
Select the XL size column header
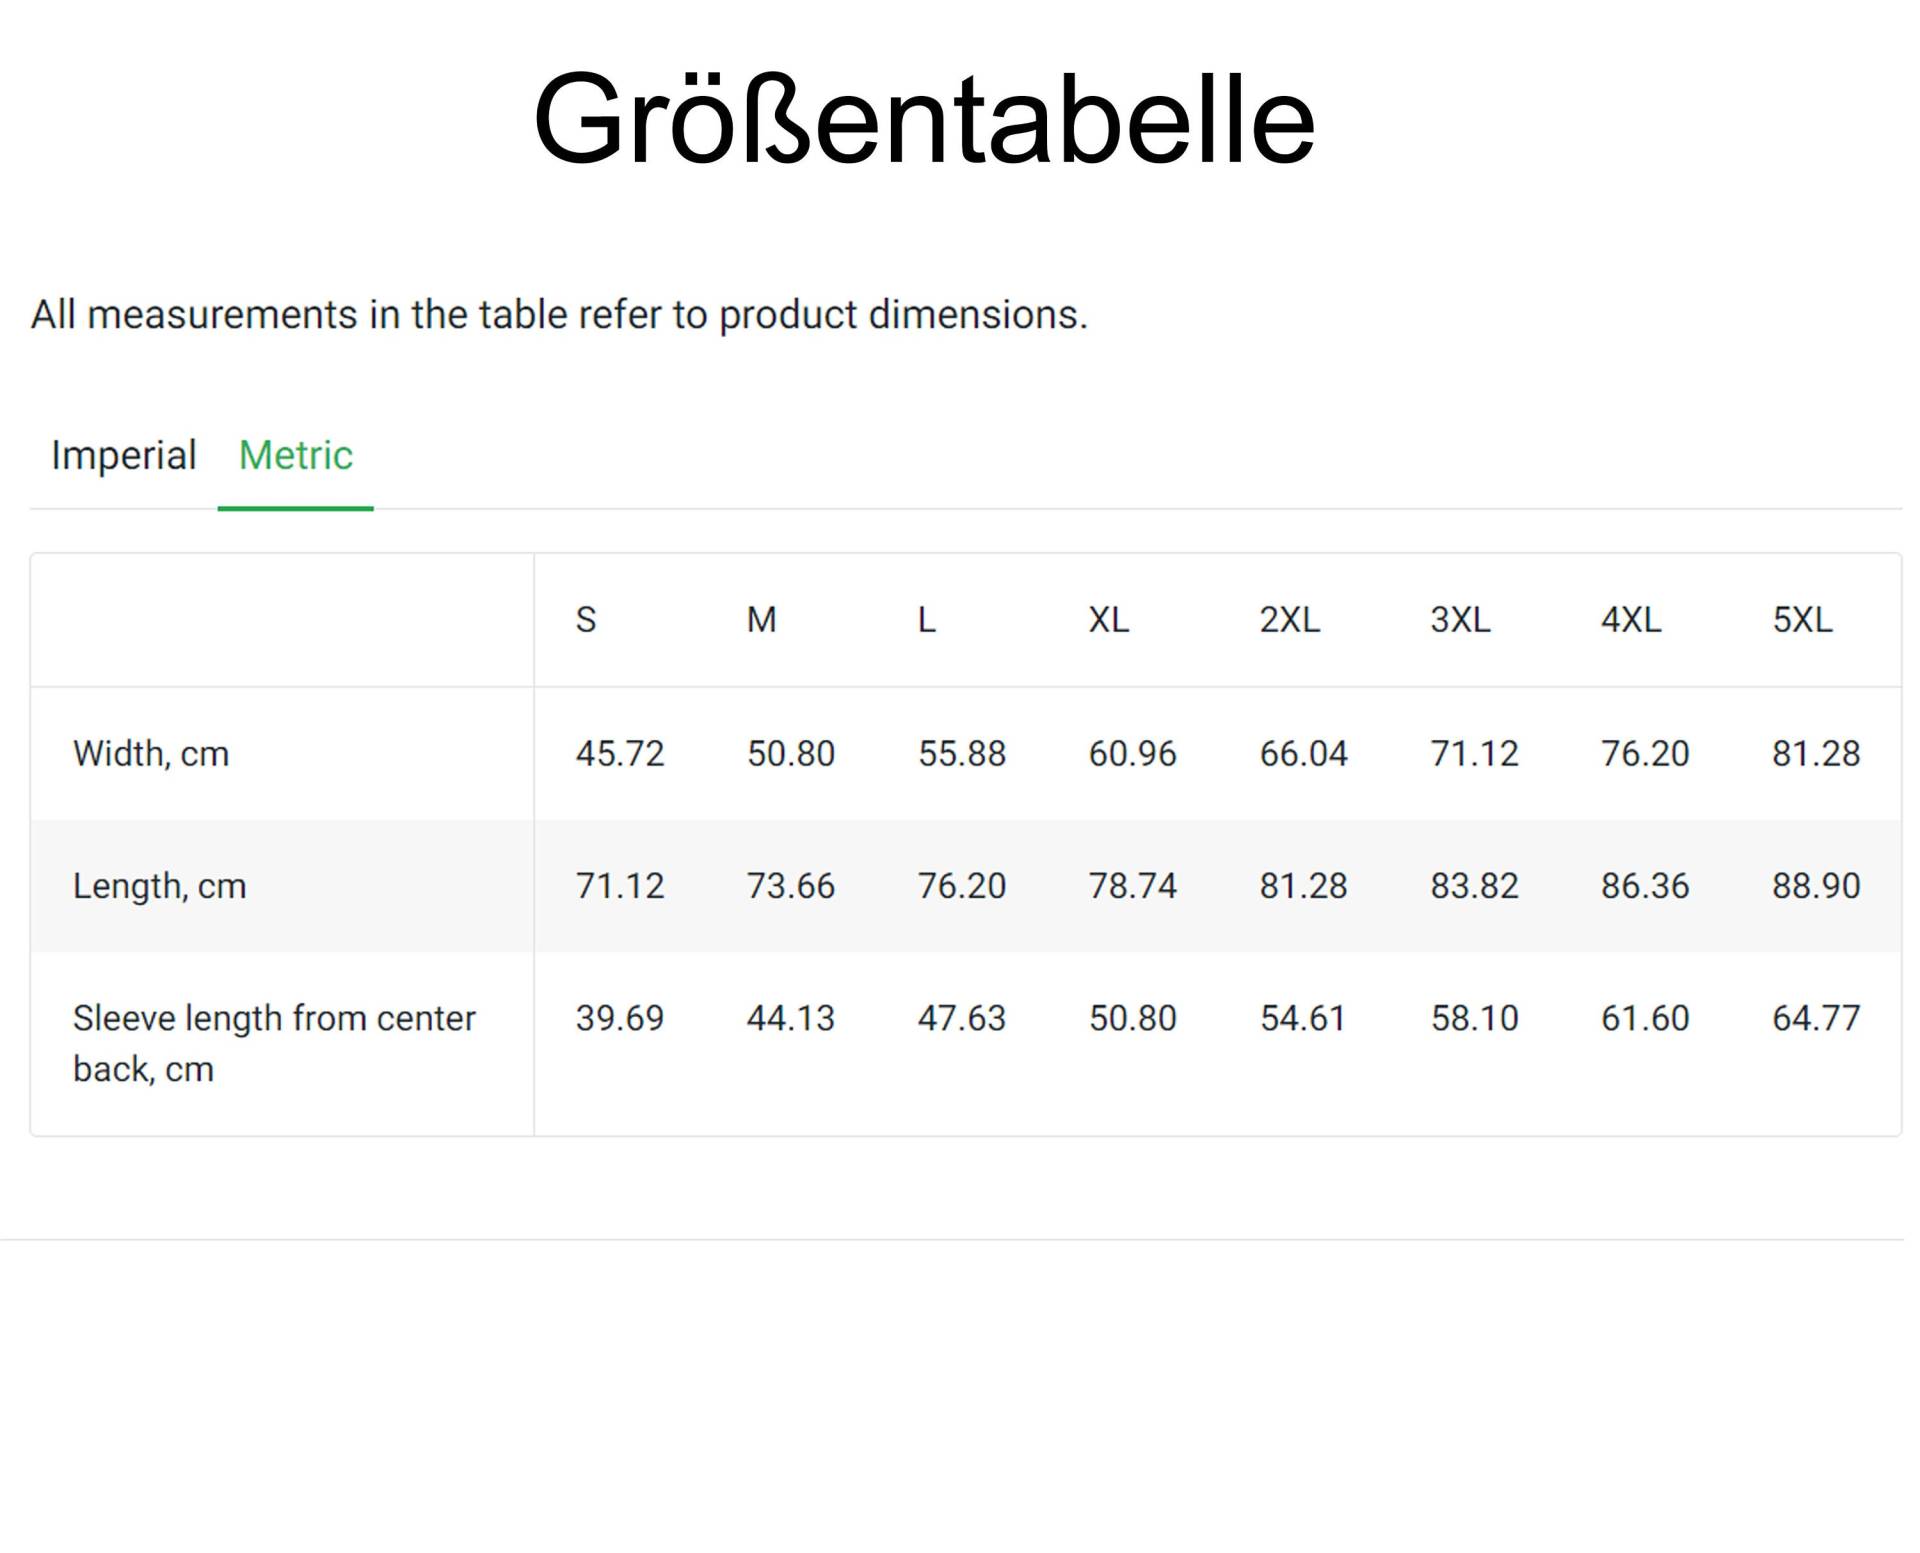click(1108, 620)
